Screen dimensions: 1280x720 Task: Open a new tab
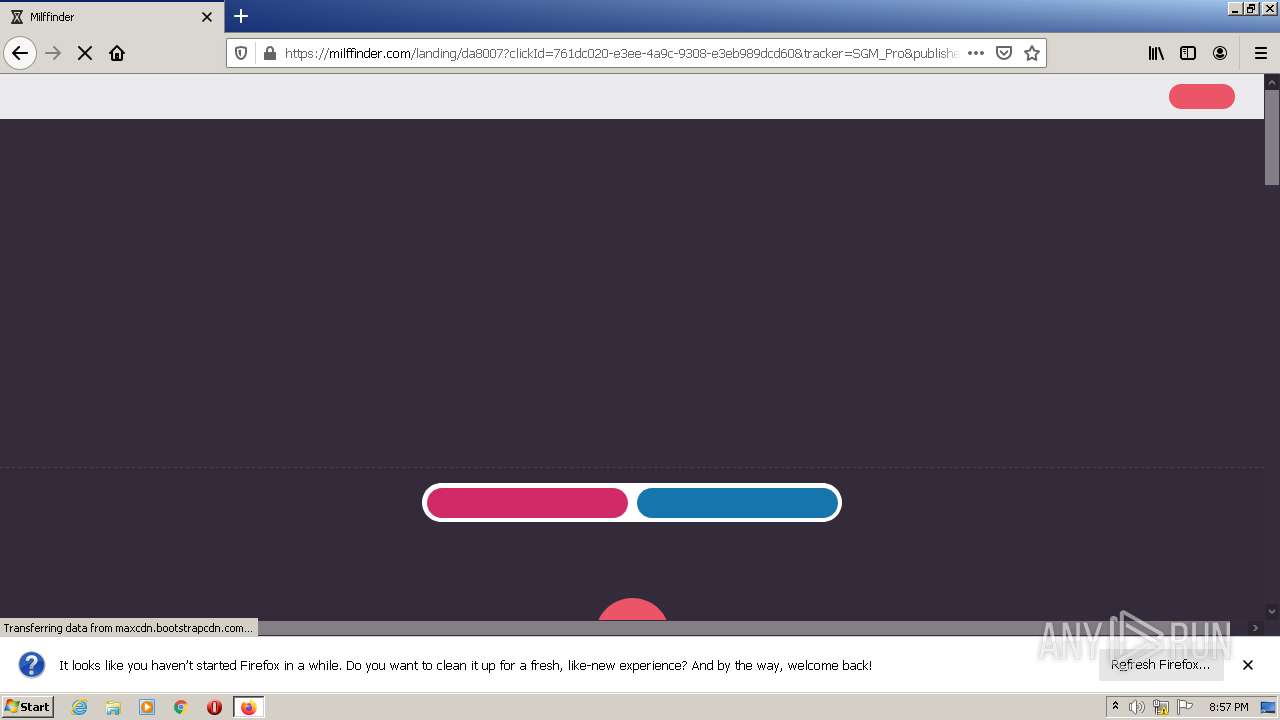pos(241,16)
